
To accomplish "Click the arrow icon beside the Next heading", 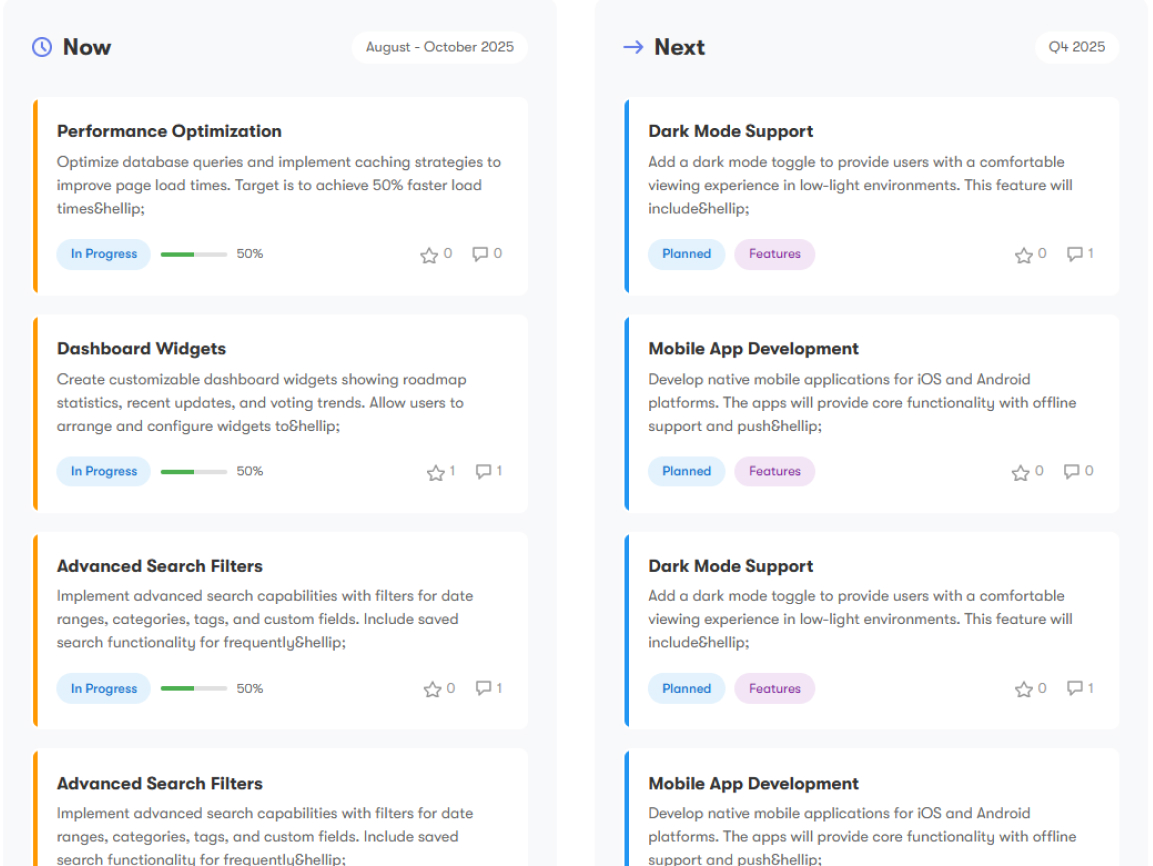I will point(632,47).
